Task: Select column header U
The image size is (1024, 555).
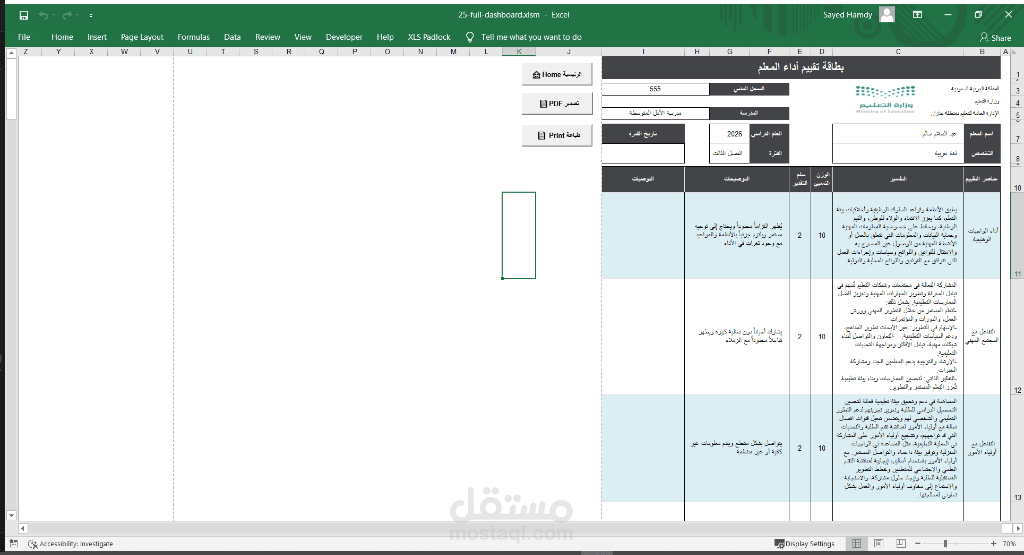Action: [x=190, y=52]
